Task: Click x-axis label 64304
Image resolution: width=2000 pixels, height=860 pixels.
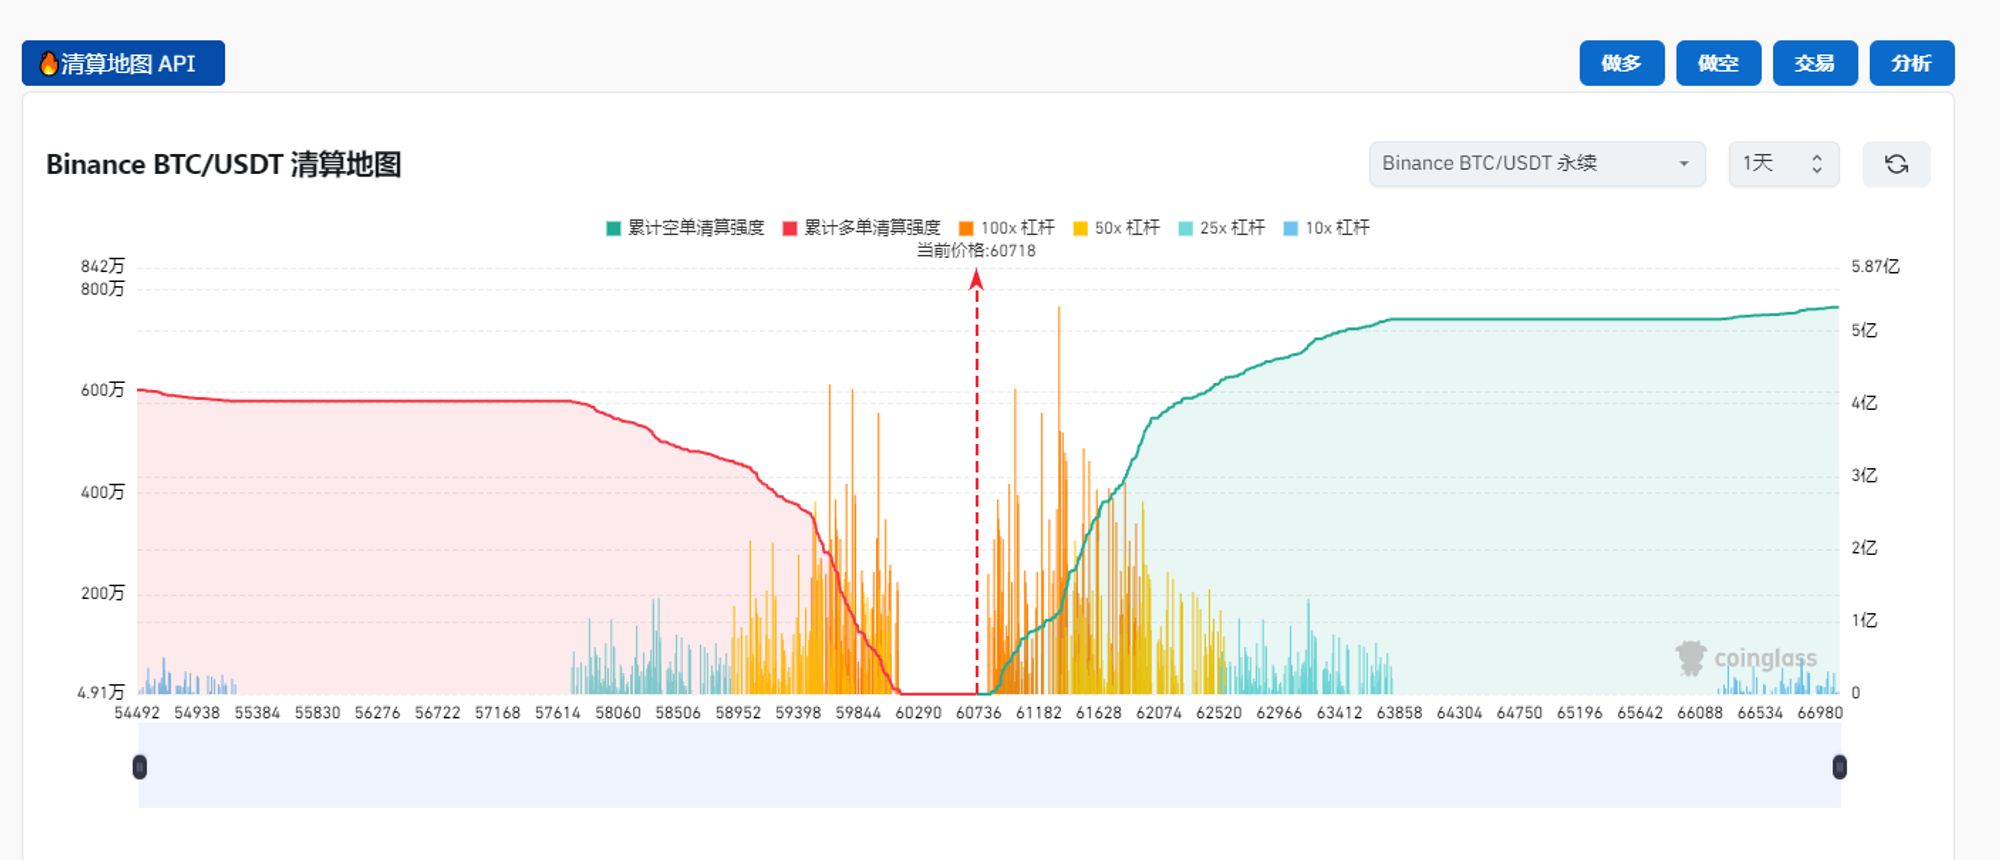Action: [x=1459, y=713]
